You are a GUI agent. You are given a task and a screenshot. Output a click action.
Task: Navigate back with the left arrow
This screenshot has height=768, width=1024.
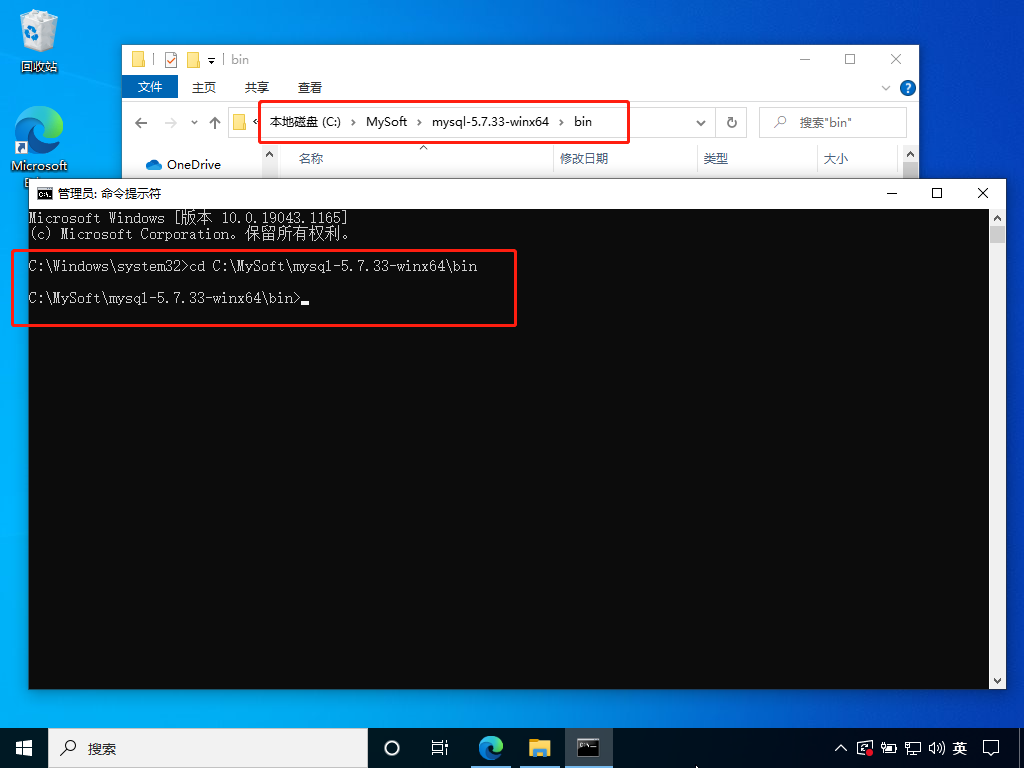click(x=142, y=123)
